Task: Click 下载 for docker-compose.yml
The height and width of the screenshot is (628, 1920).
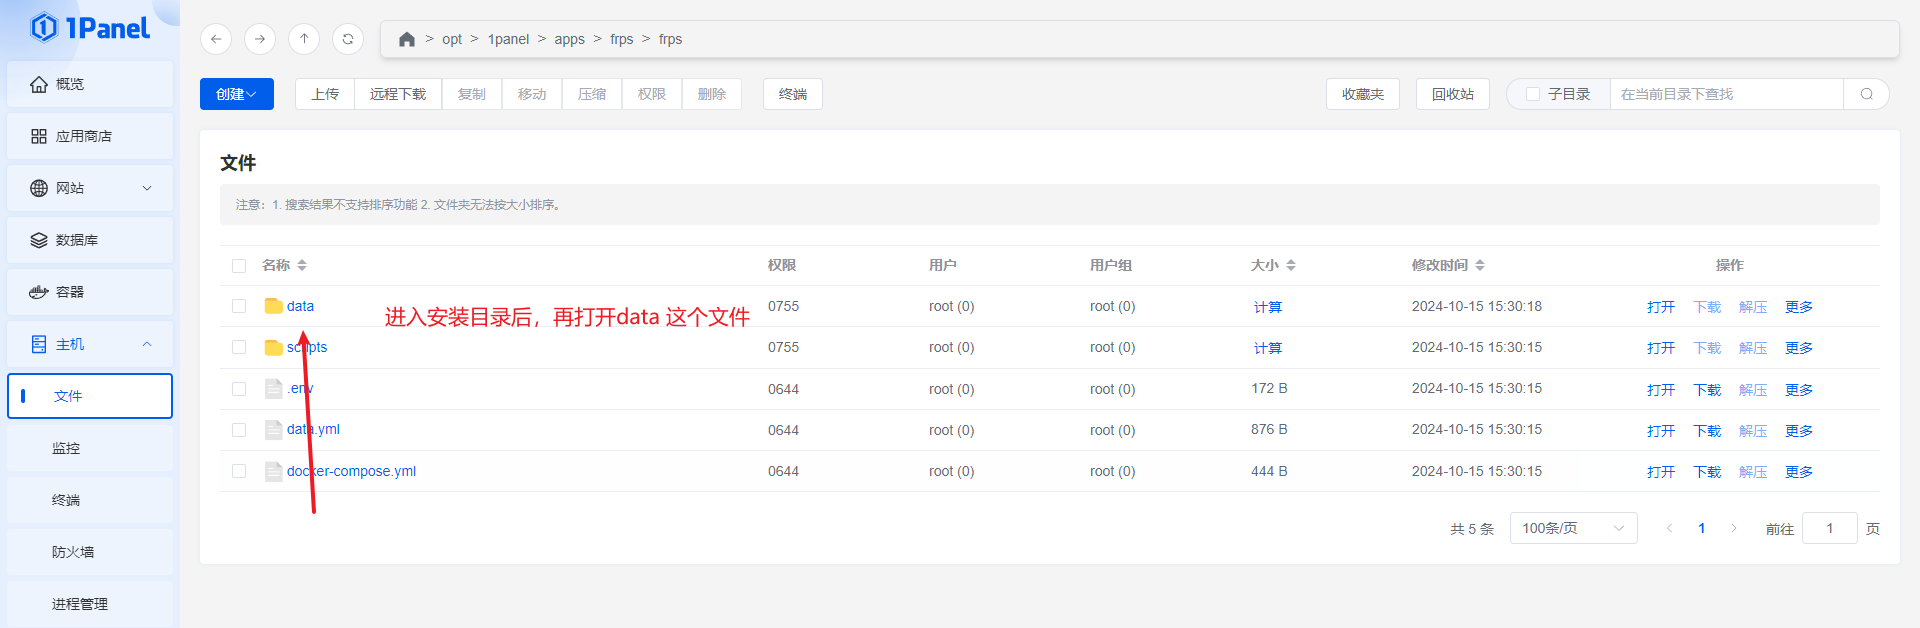Action: point(1707,472)
